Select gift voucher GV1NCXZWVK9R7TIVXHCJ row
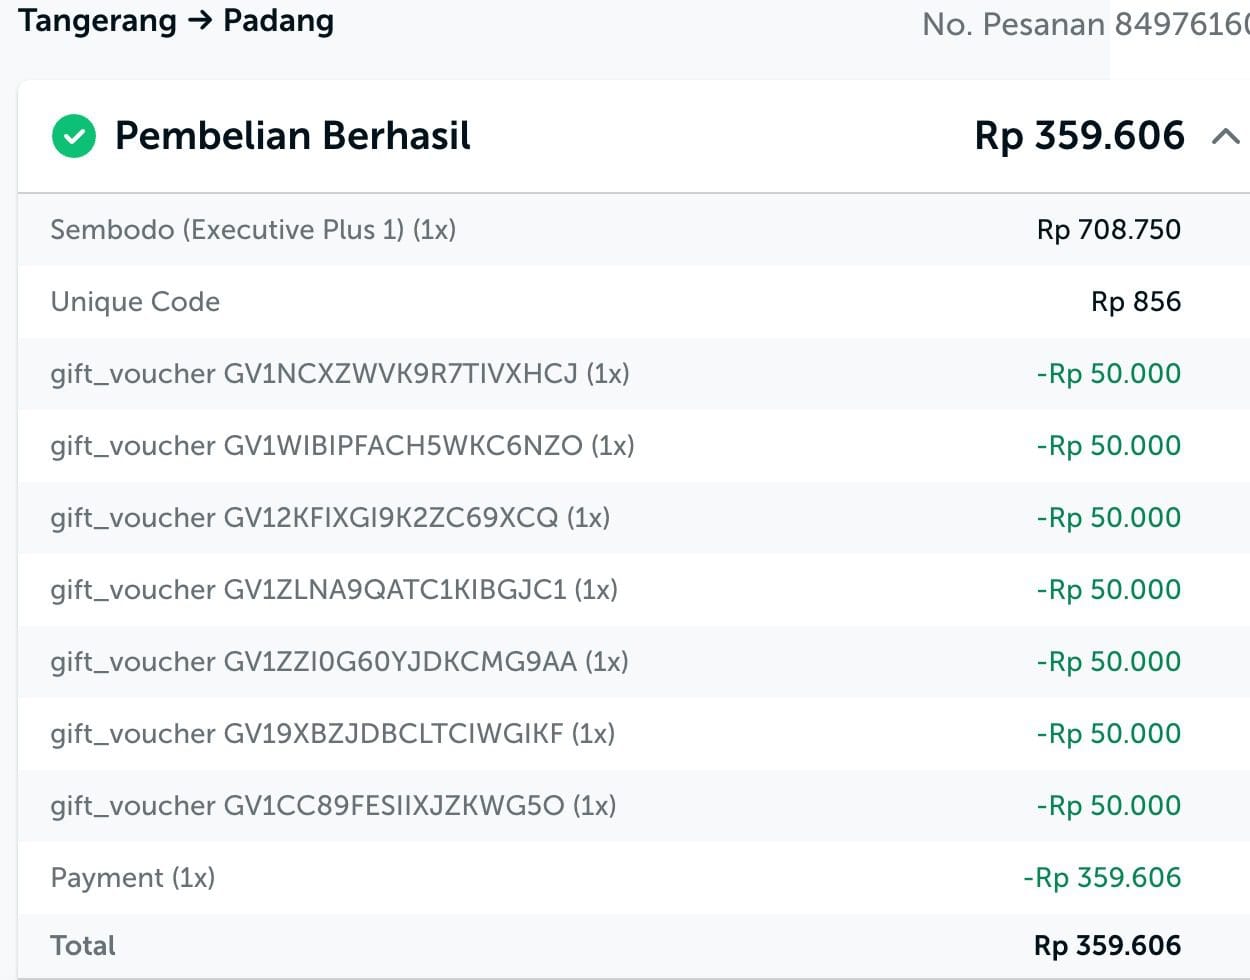1250x980 pixels. click(x=340, y=374)
